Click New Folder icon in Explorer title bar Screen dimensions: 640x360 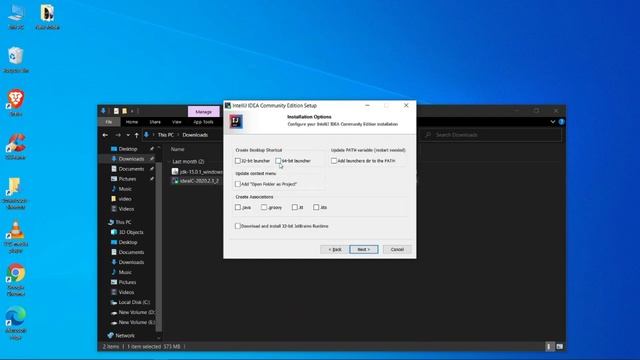click(124, 111)
